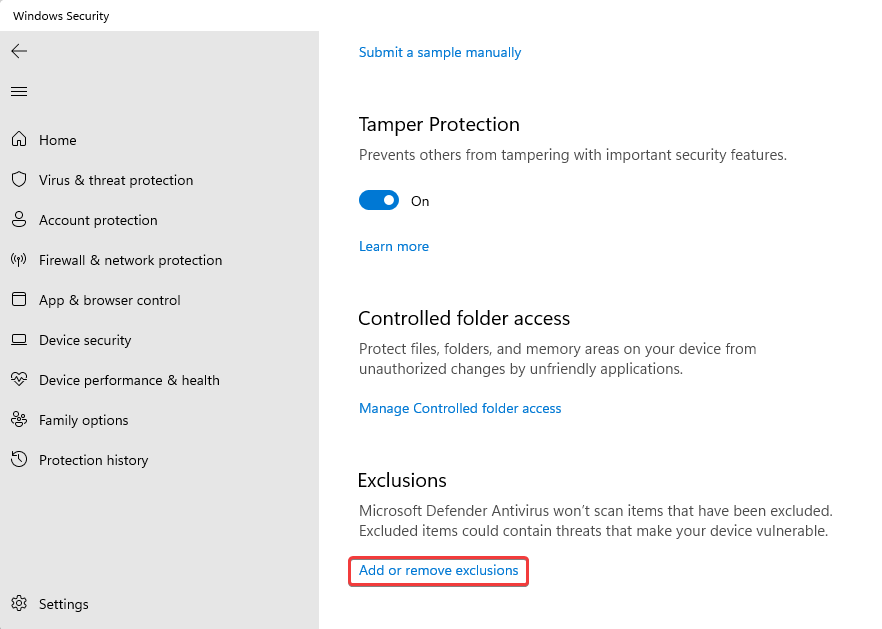Viewport: 882px width, 629px height.
Task: Click the heart icon for device health
Action: click(19, 379)
